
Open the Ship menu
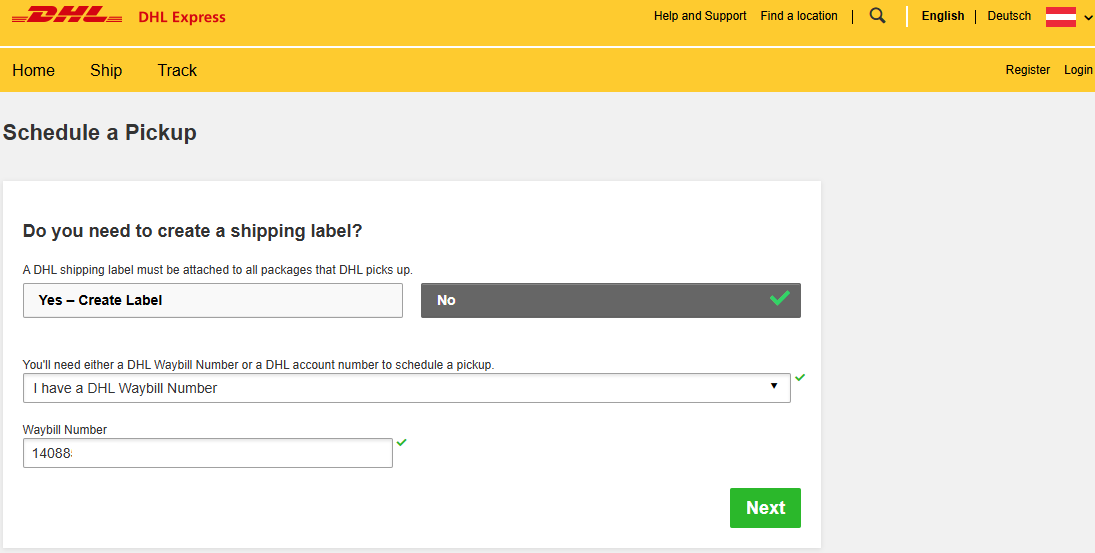coord(106,70)
